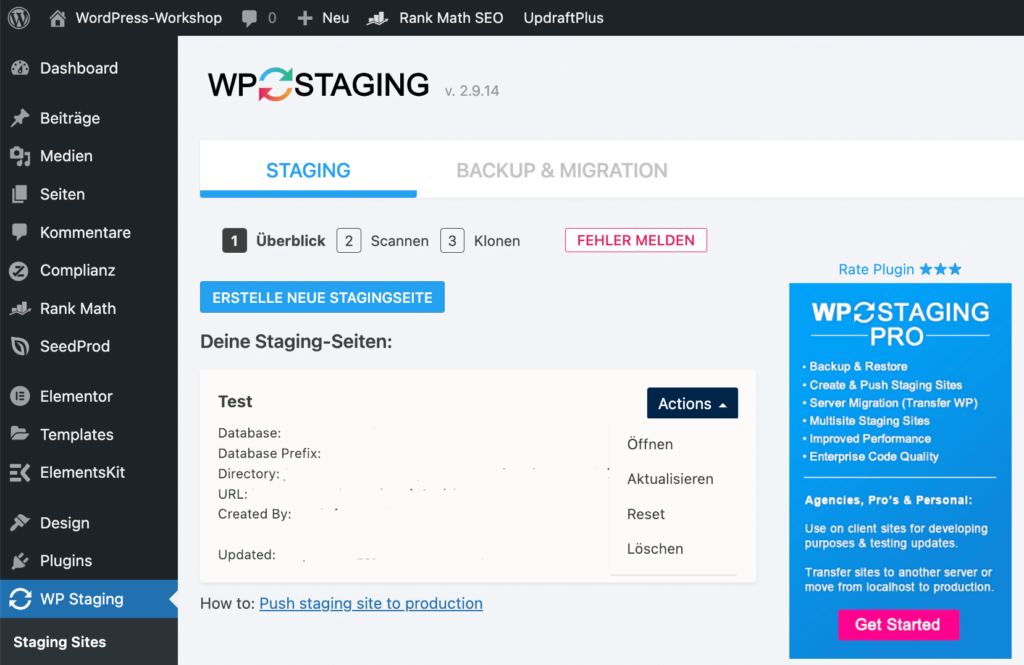1024x665 pixels.
Task: Click the Test staging site name
Action: [235, 402]
